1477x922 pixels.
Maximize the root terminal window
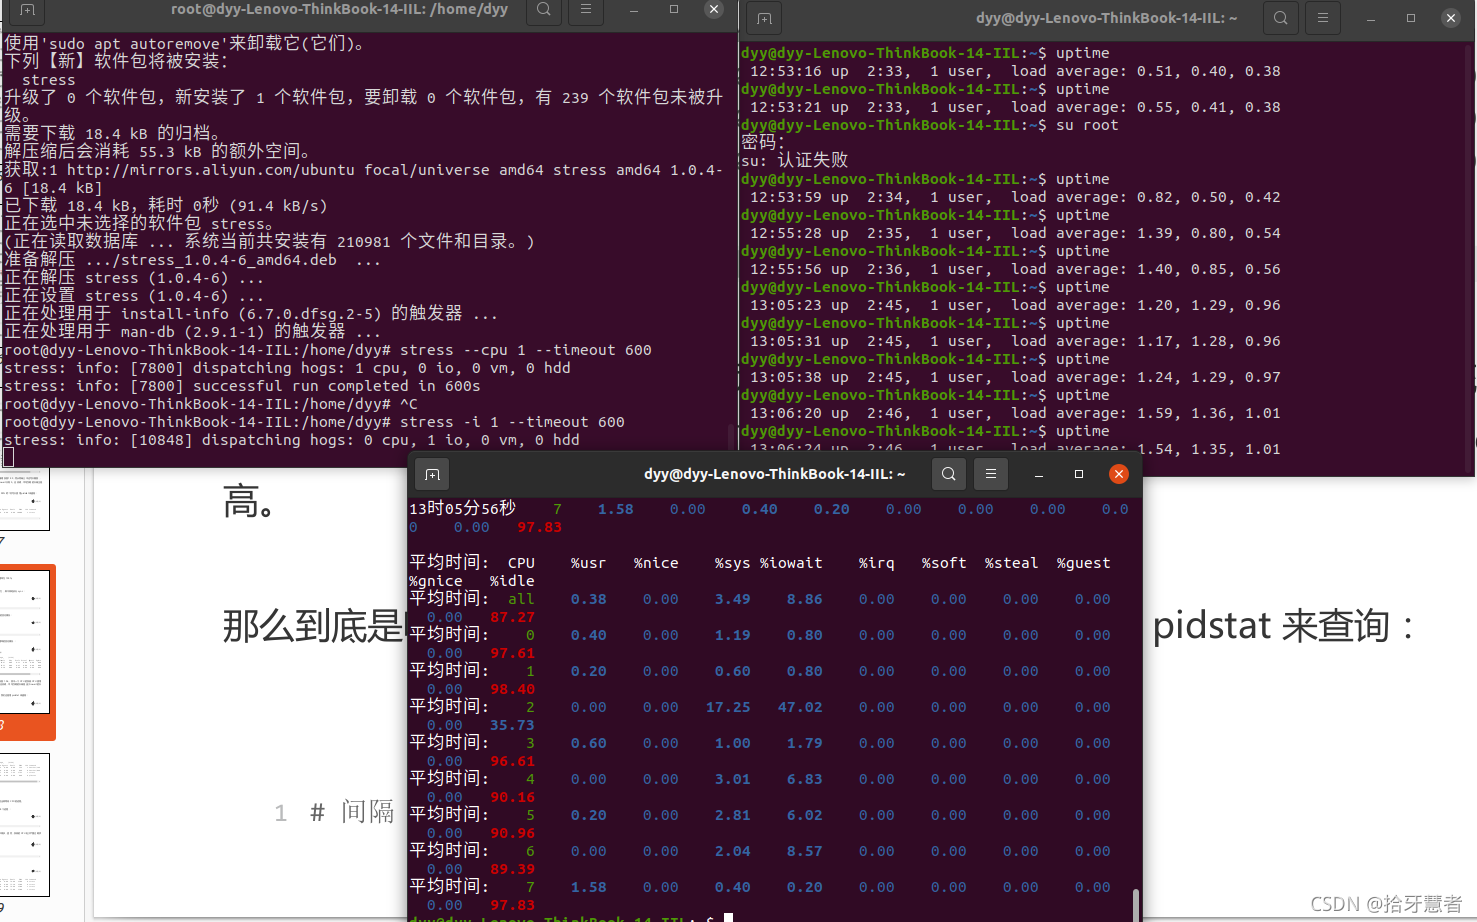point(674,10)
